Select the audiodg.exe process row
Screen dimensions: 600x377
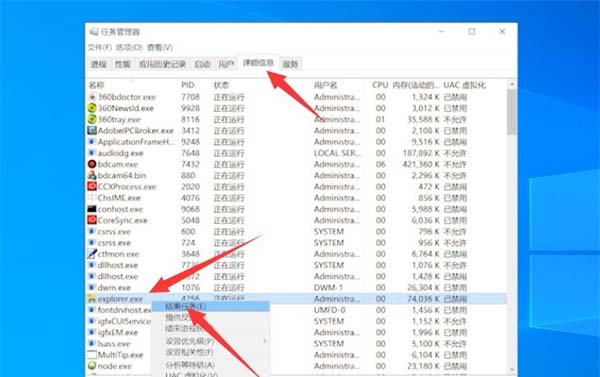(297, 153)
